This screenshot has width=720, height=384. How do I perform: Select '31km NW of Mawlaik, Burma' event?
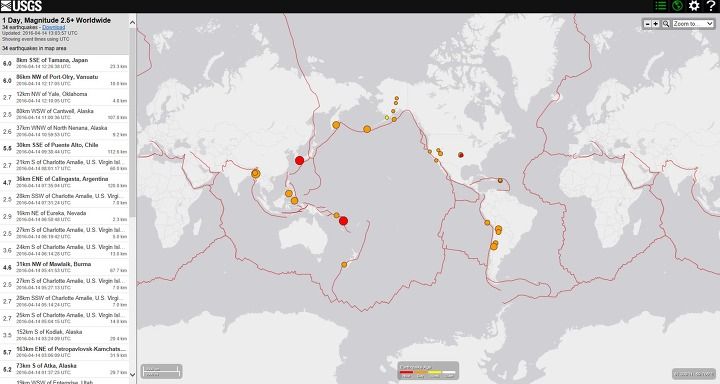click(65, 267)
